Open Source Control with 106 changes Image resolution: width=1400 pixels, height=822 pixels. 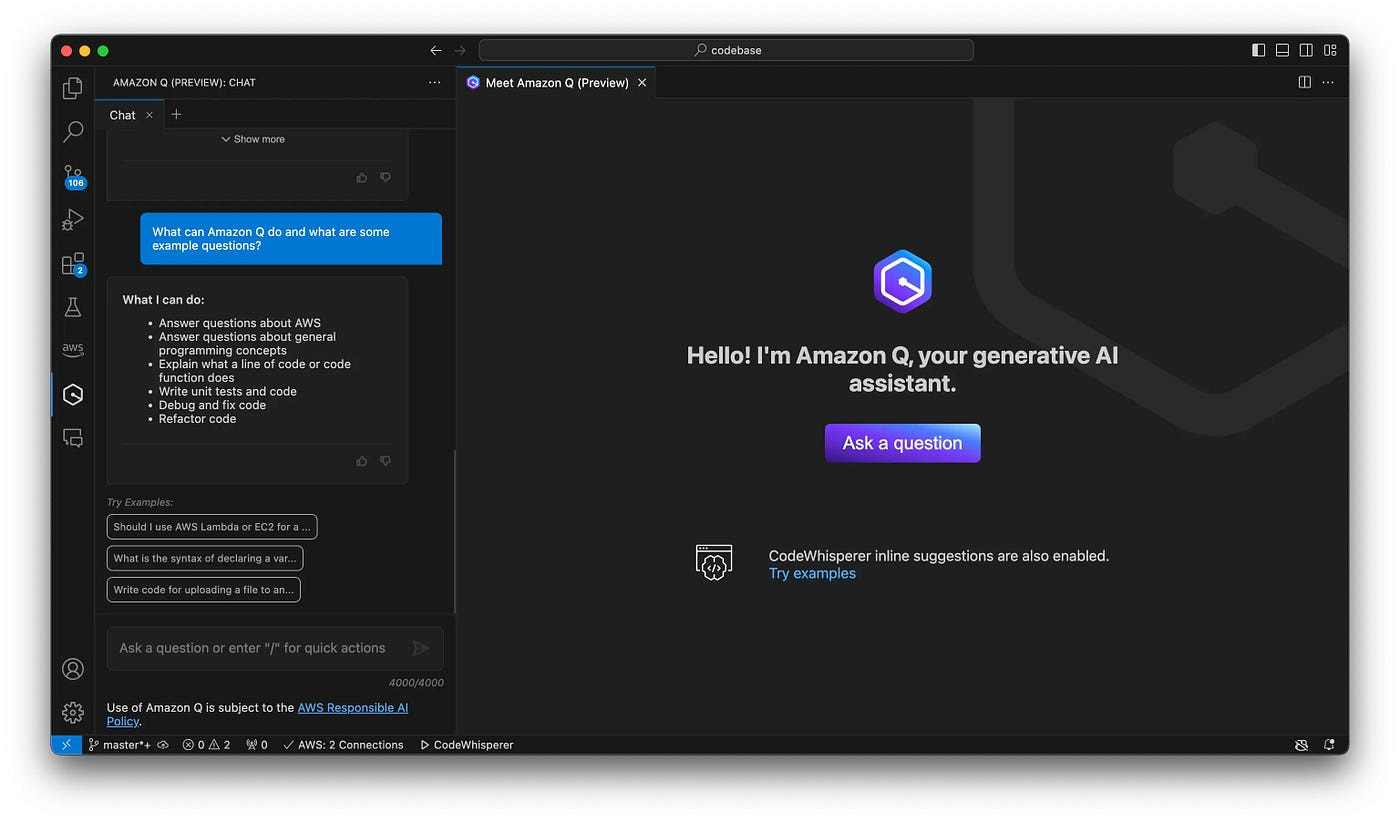pos(73,176)
